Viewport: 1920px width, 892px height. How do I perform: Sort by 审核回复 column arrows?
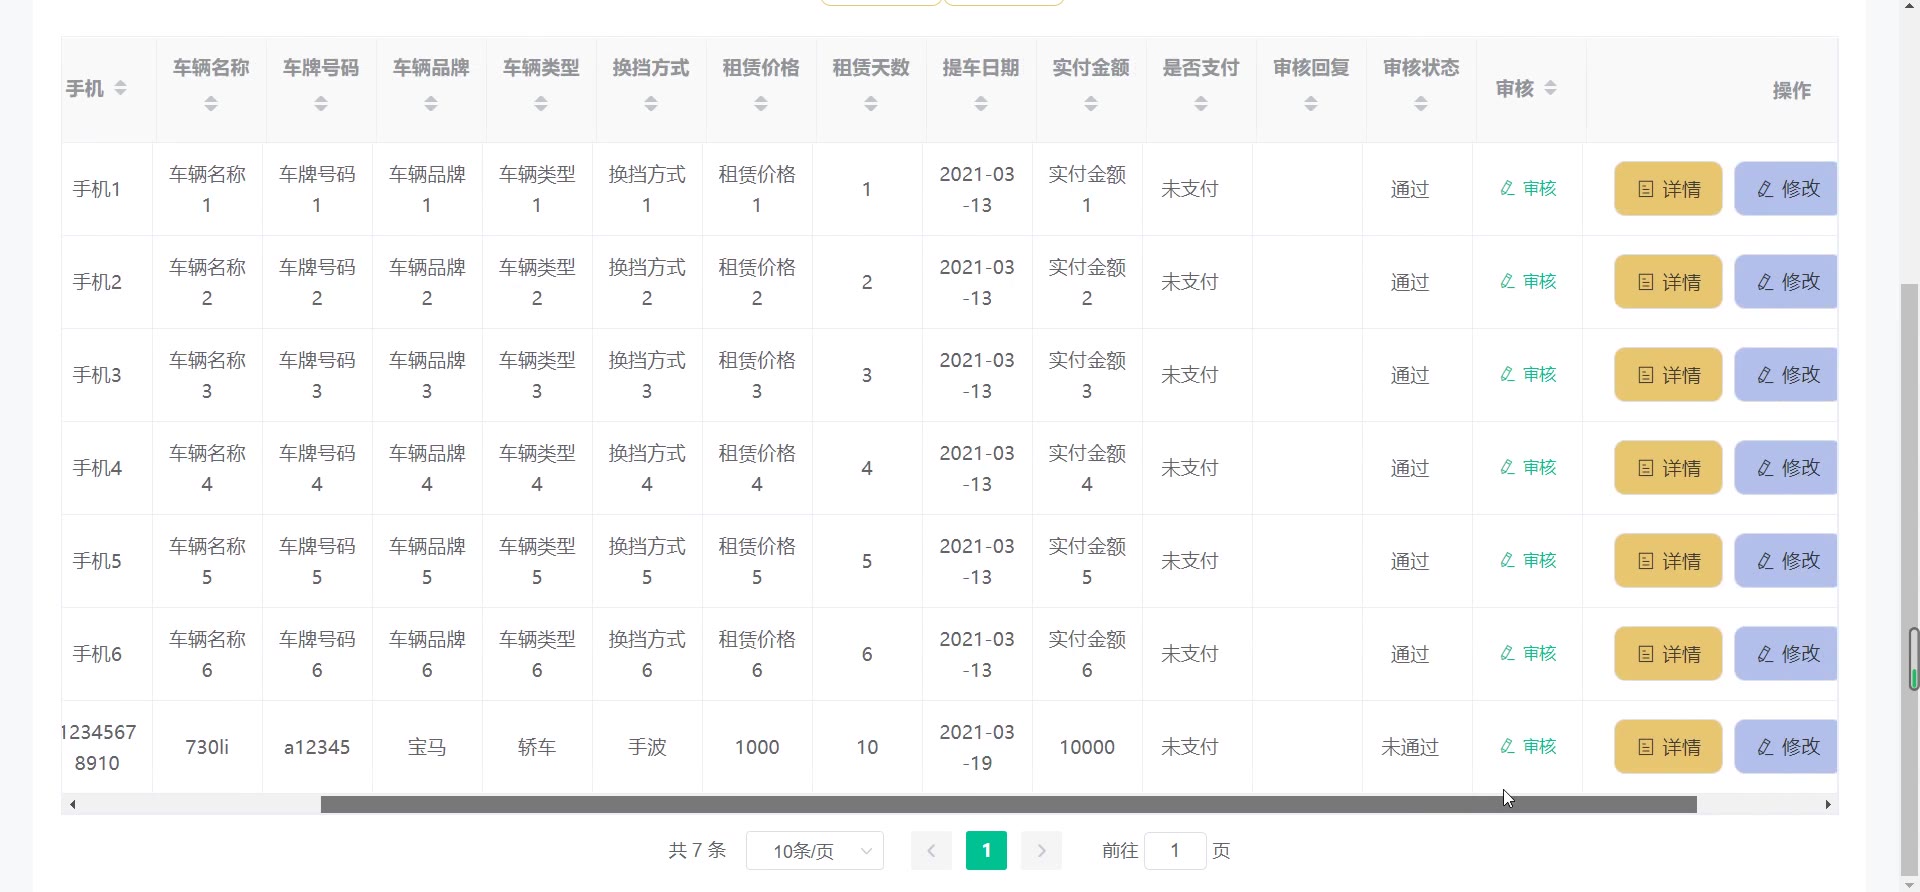(x=1311, y=103)
